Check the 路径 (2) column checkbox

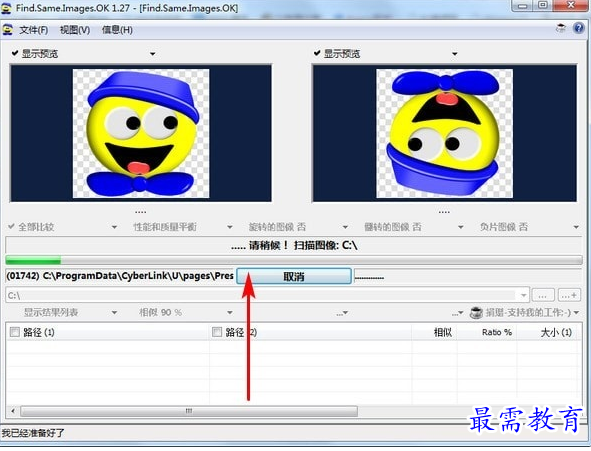(217, 332)
